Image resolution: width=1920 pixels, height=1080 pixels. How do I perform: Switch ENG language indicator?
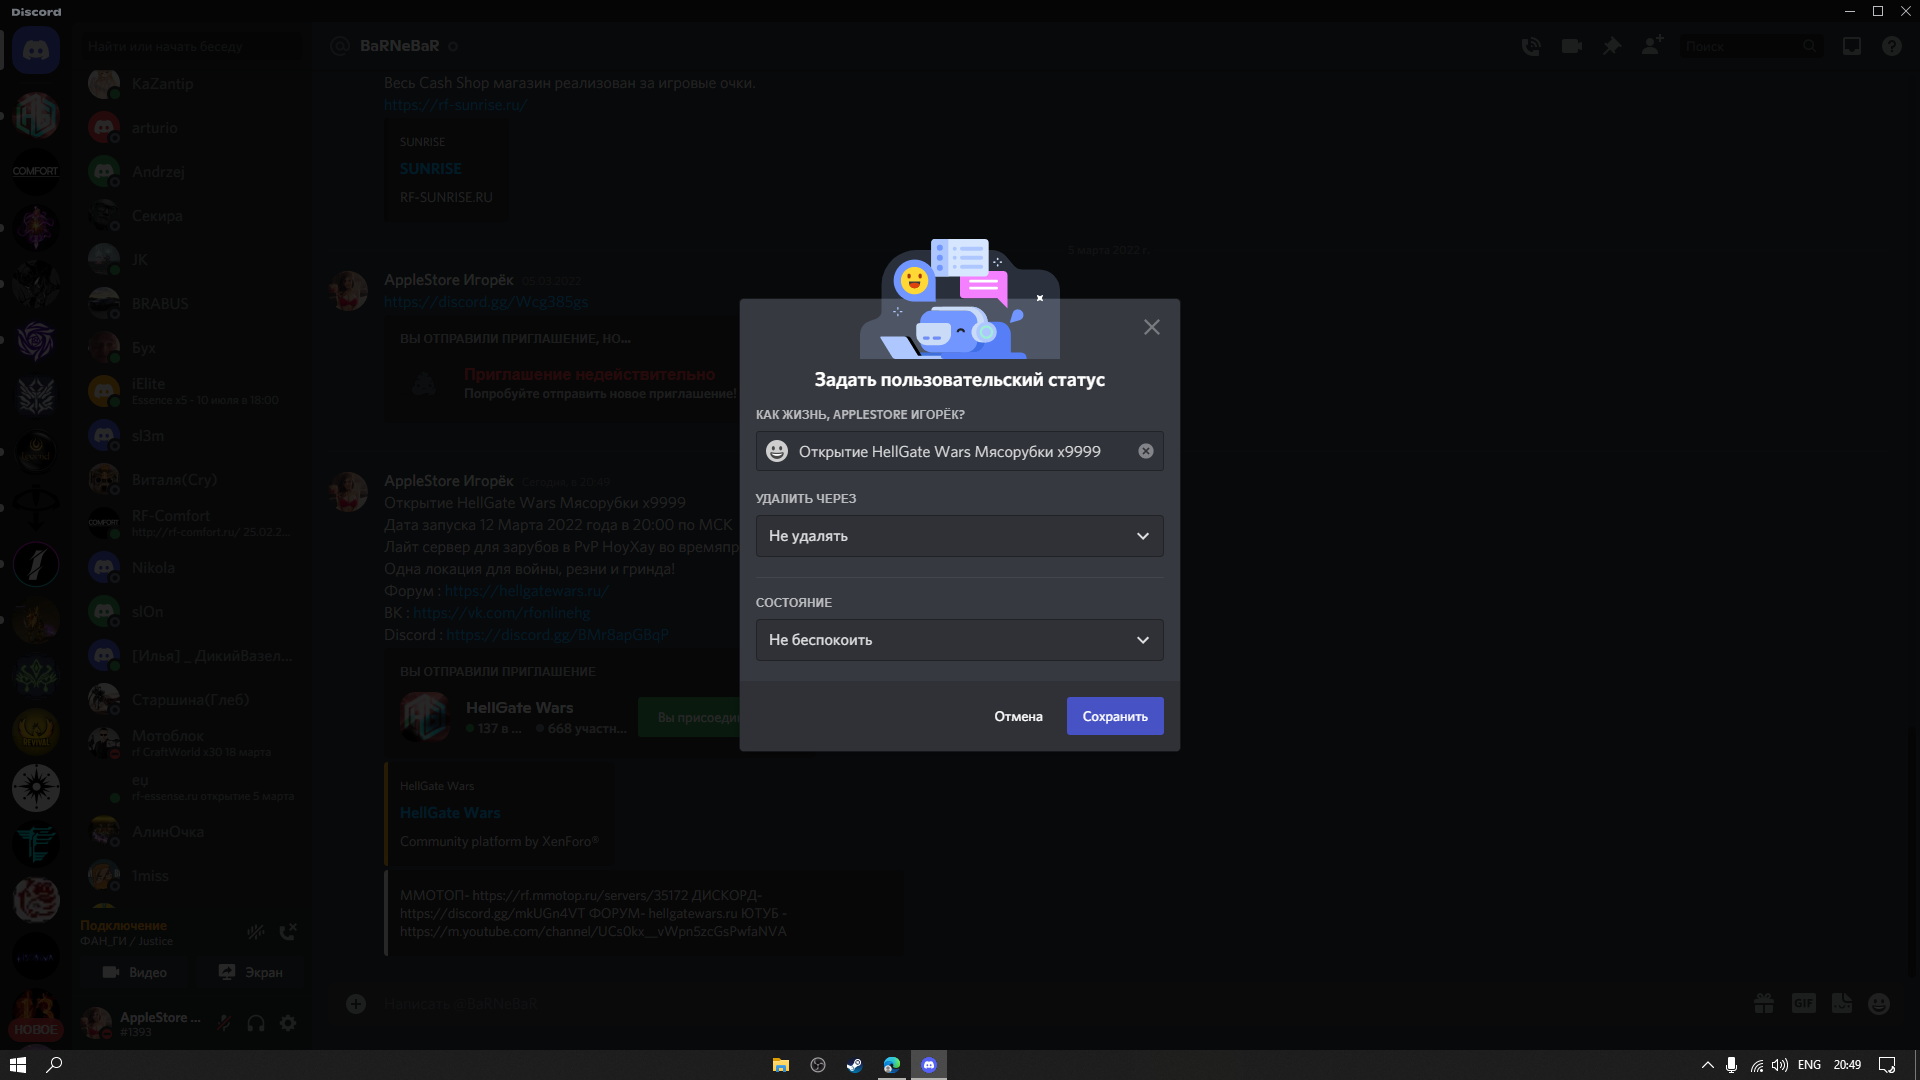coord(1809,1065)
